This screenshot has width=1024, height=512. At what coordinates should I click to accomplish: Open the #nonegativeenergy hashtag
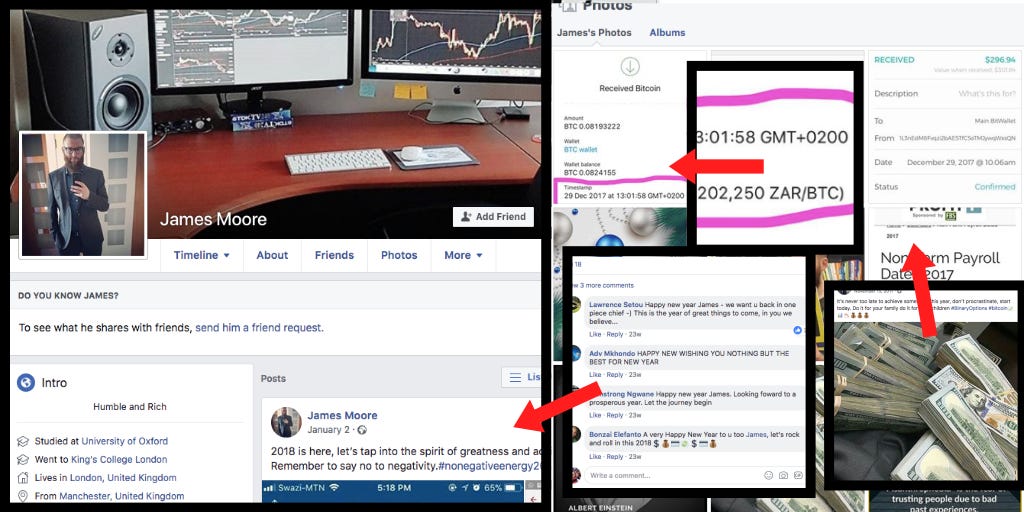pyautogui.click(x=489, y=466)
